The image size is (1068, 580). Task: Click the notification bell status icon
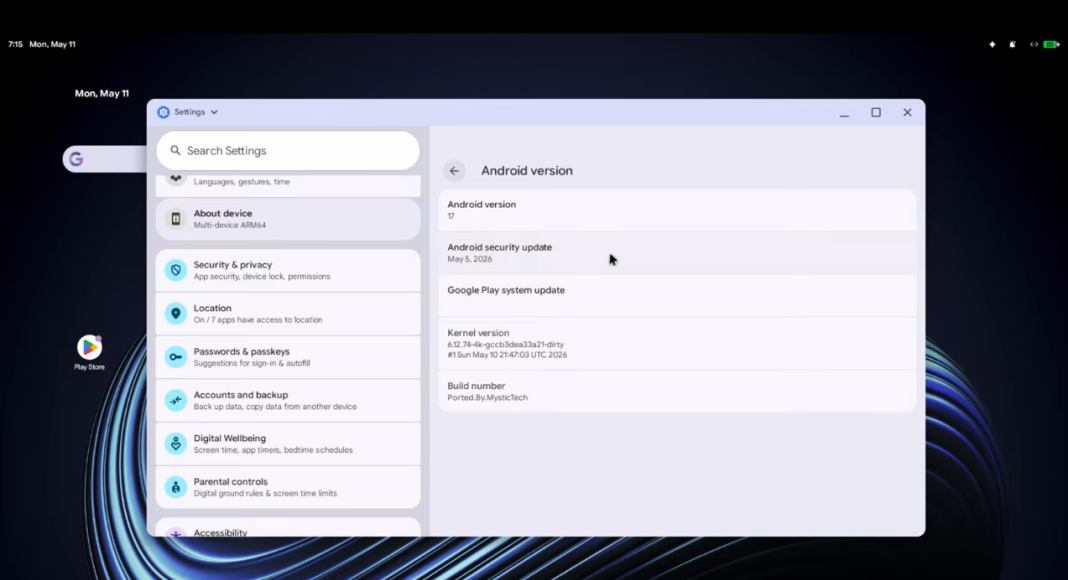pos(1013,44)
